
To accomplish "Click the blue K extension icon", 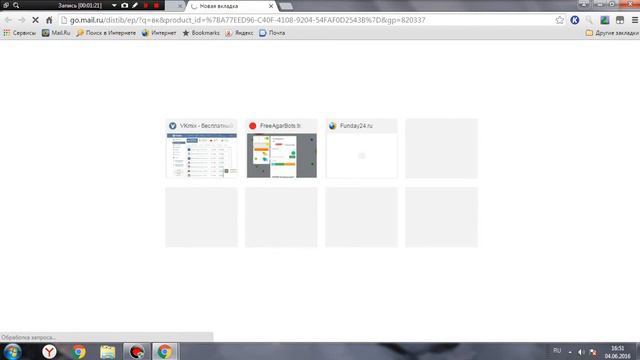I will pos(575,20).
